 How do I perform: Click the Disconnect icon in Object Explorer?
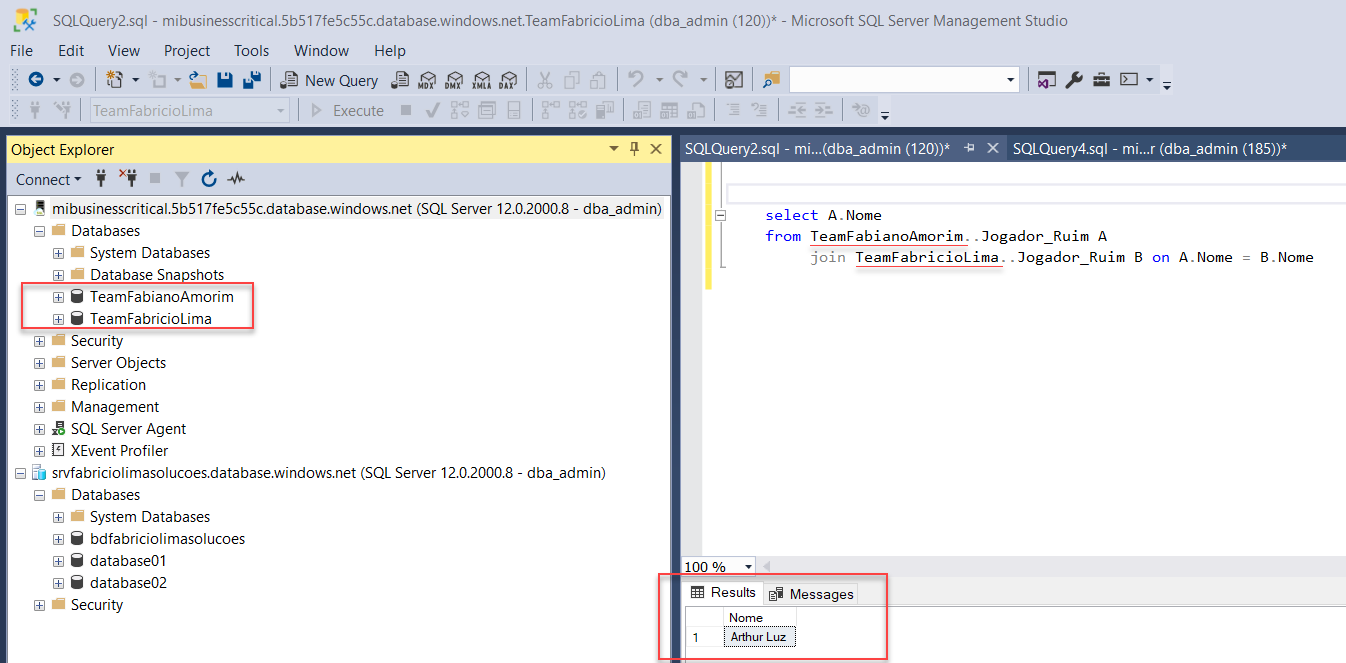coord(128,180)
